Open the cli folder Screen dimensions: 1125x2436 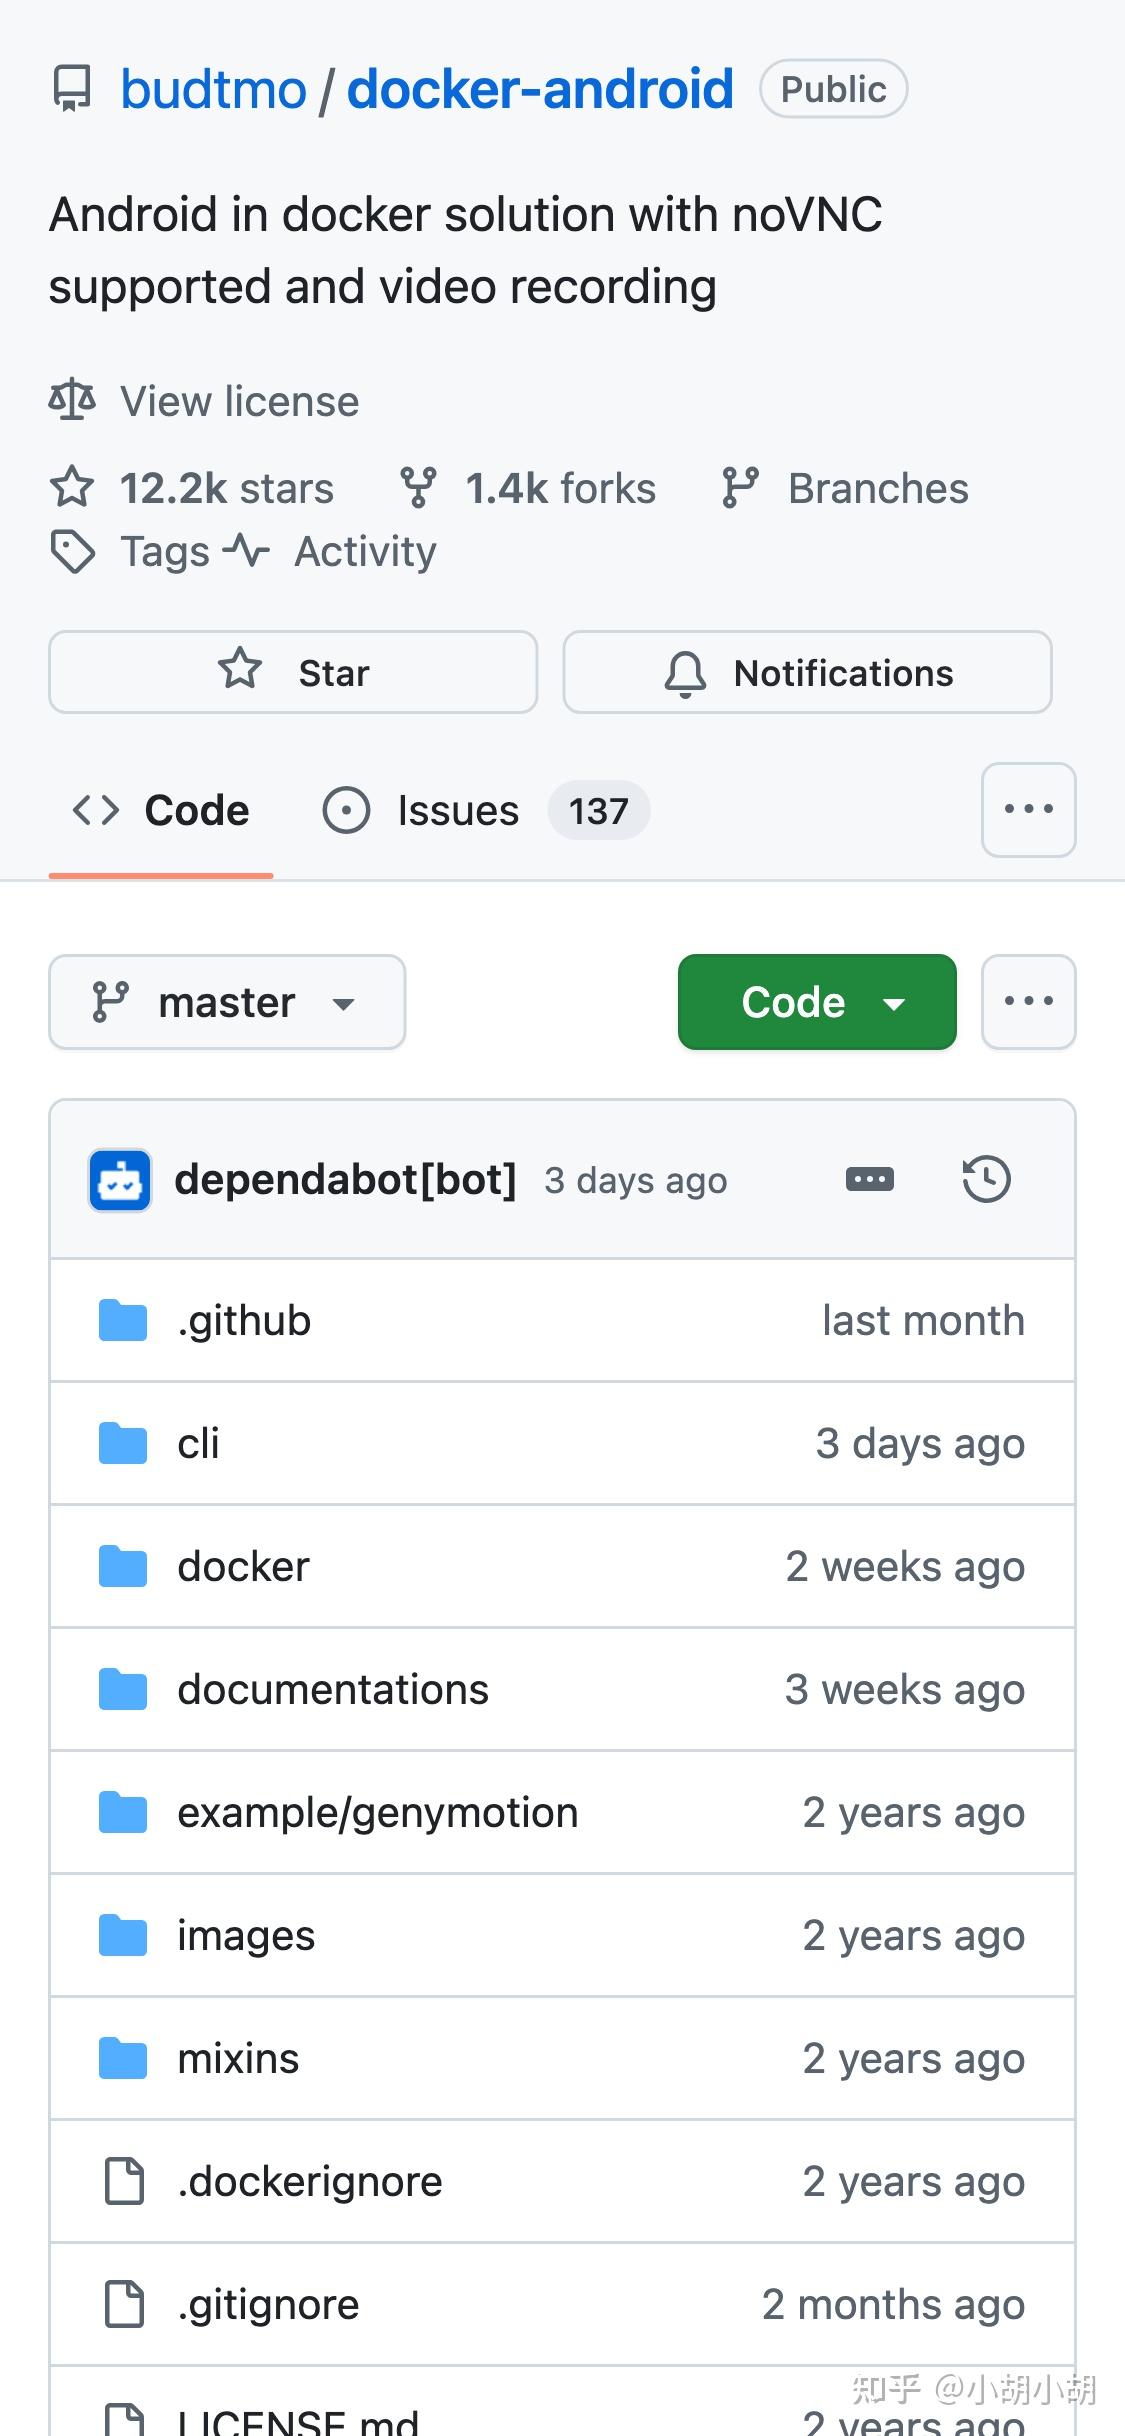(198, 1443)
